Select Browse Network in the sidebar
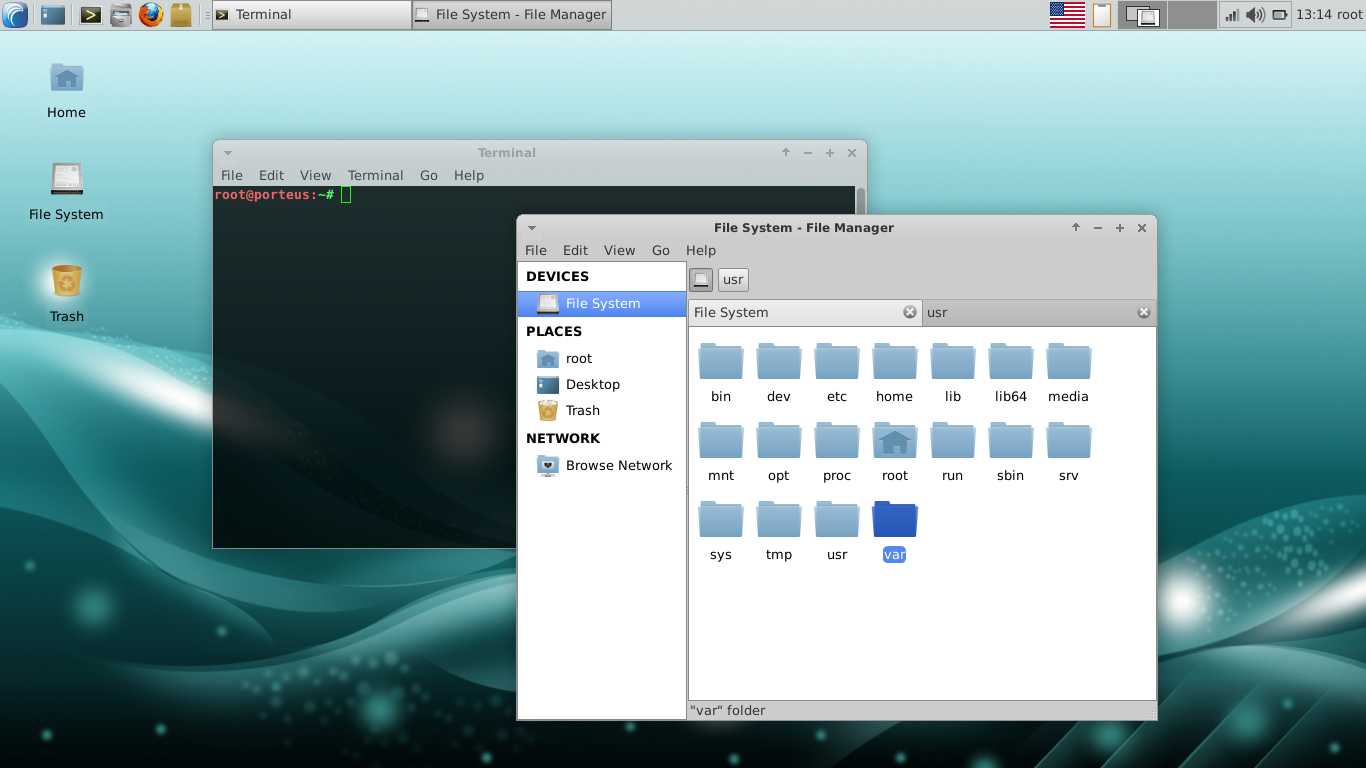 coord(618,465)
